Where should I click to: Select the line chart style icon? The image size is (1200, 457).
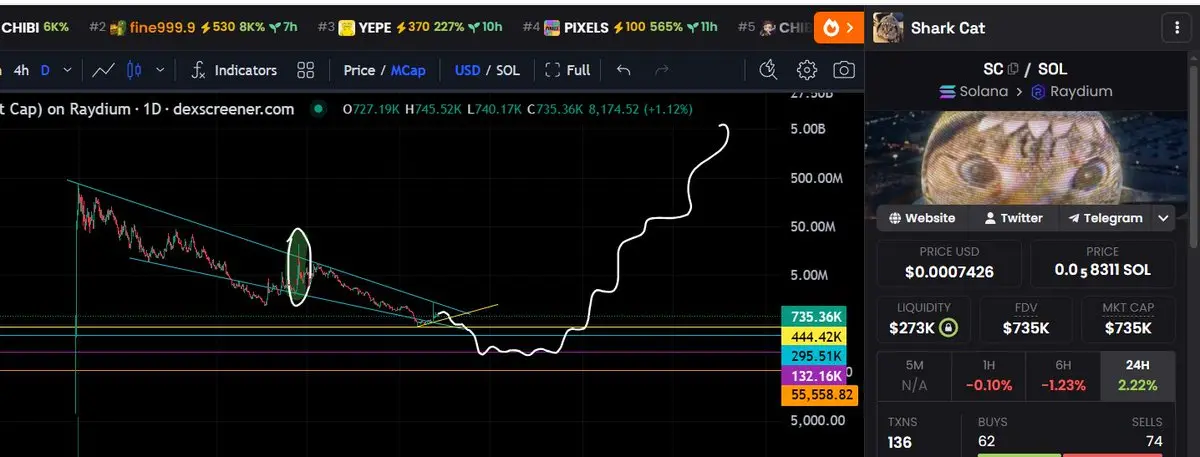coord(103,70)
